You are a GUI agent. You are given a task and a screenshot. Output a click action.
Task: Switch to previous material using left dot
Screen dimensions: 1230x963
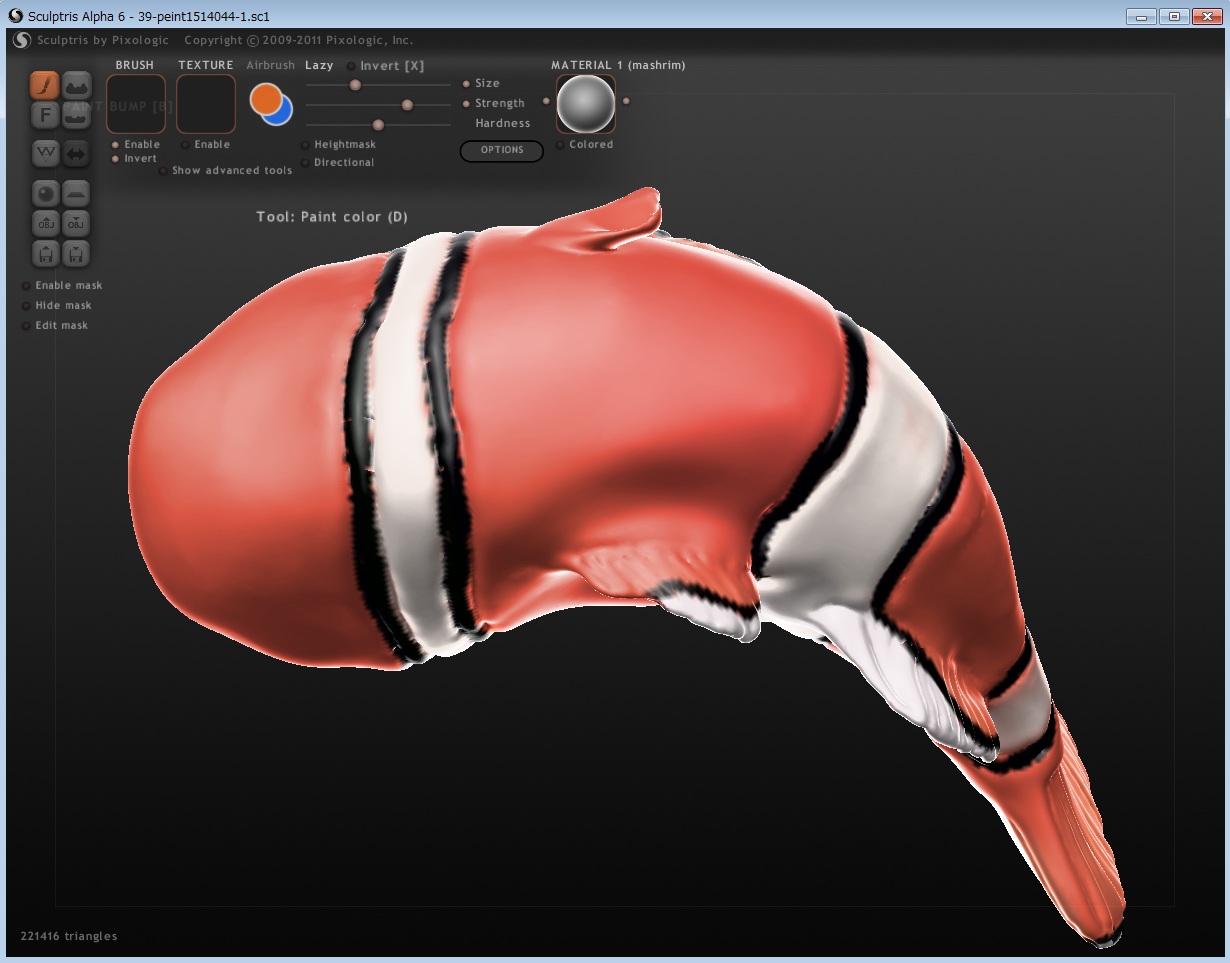[546, 101]
